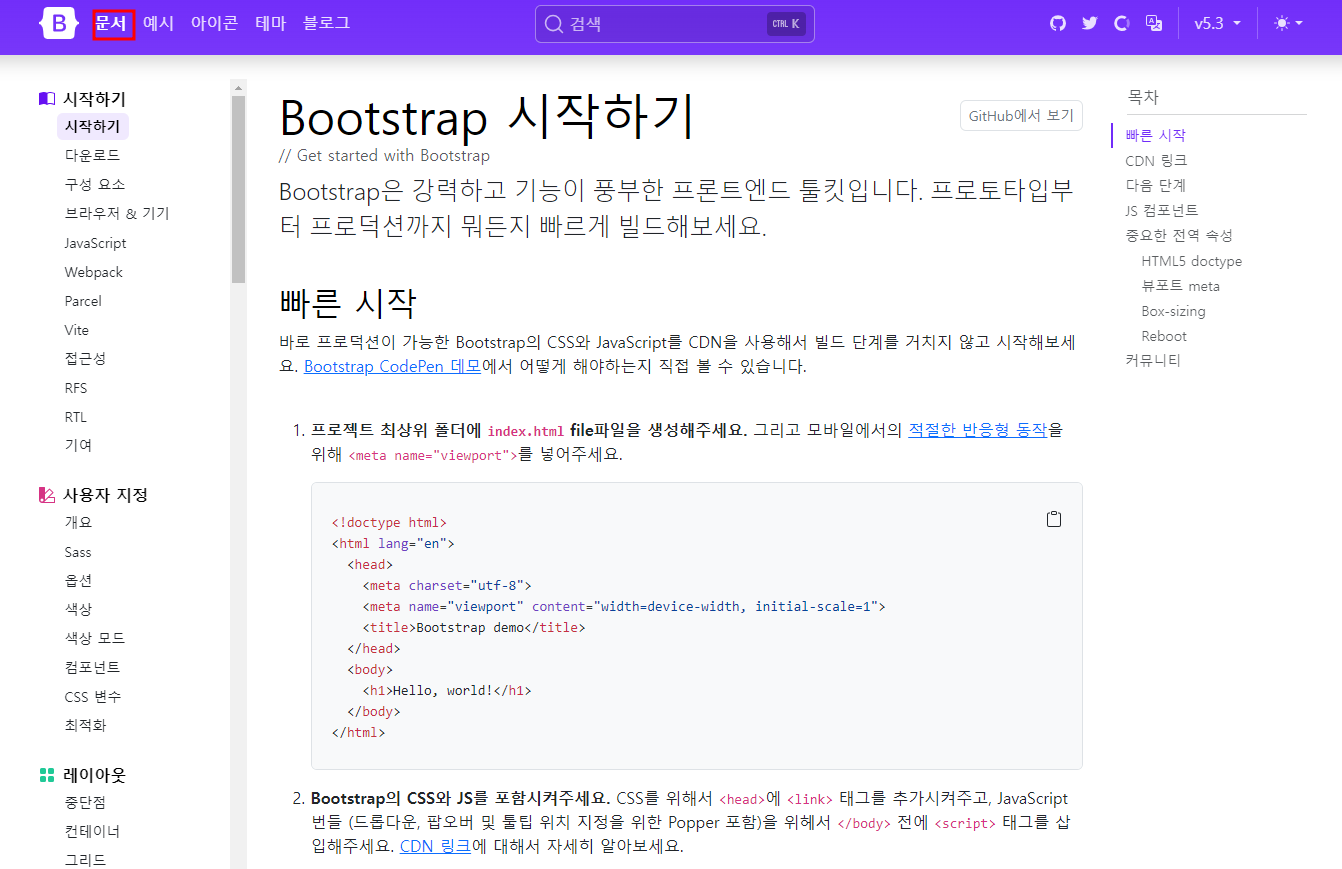Open 개요 under 사용자 지정
The height and width of the screenshot is (869, 1342).
(x=78, y=523)
